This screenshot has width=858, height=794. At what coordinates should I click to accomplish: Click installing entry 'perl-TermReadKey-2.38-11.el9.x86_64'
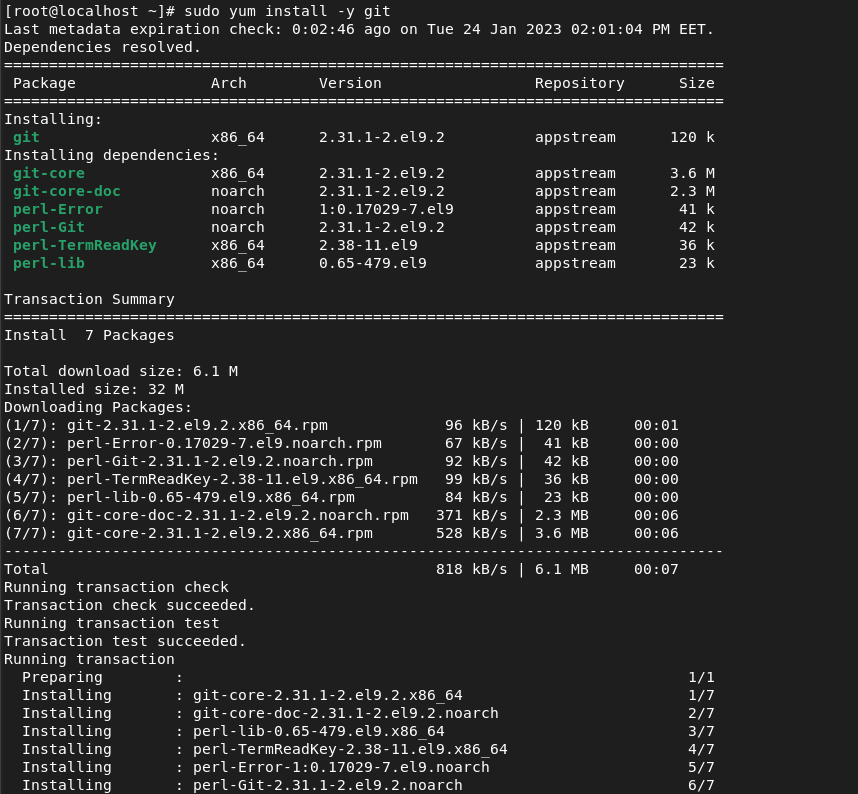coord(350,750)
